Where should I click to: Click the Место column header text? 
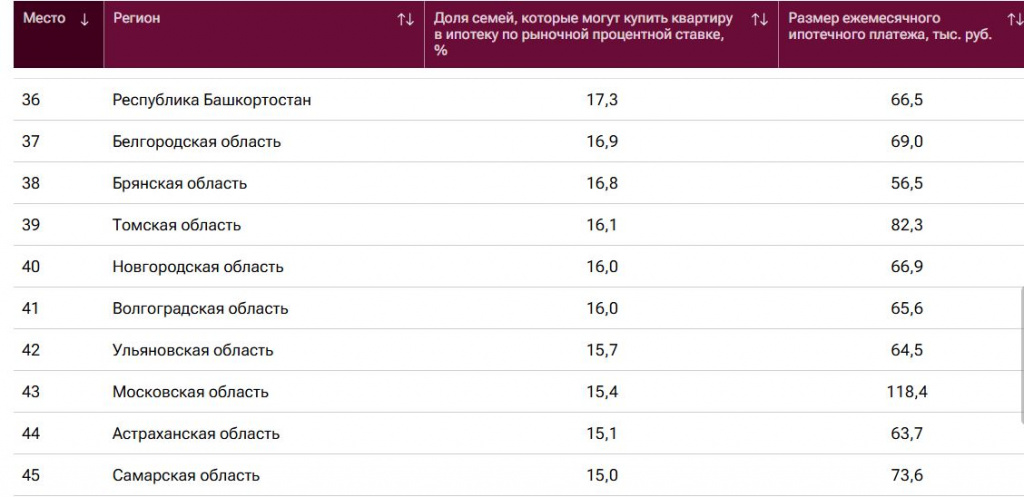43,19
